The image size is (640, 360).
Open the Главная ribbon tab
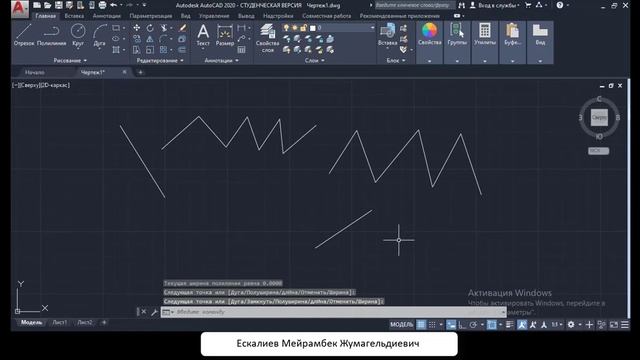(x=45, y=16)
